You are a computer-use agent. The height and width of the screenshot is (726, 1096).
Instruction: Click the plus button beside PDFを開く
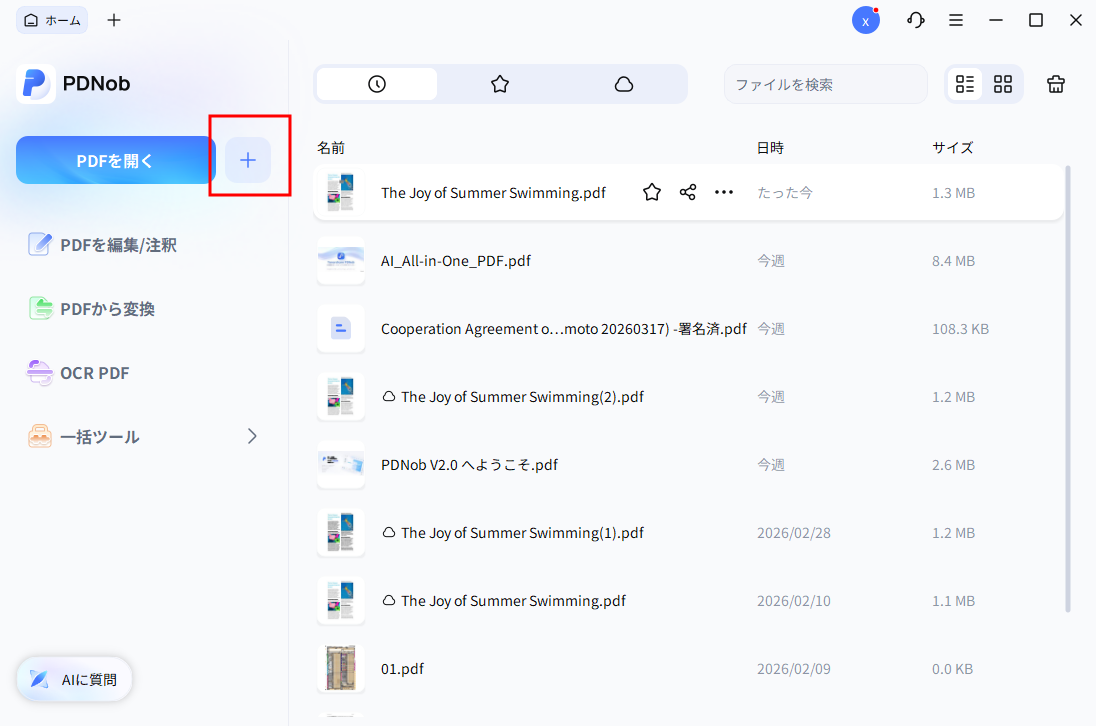(248, 160)
